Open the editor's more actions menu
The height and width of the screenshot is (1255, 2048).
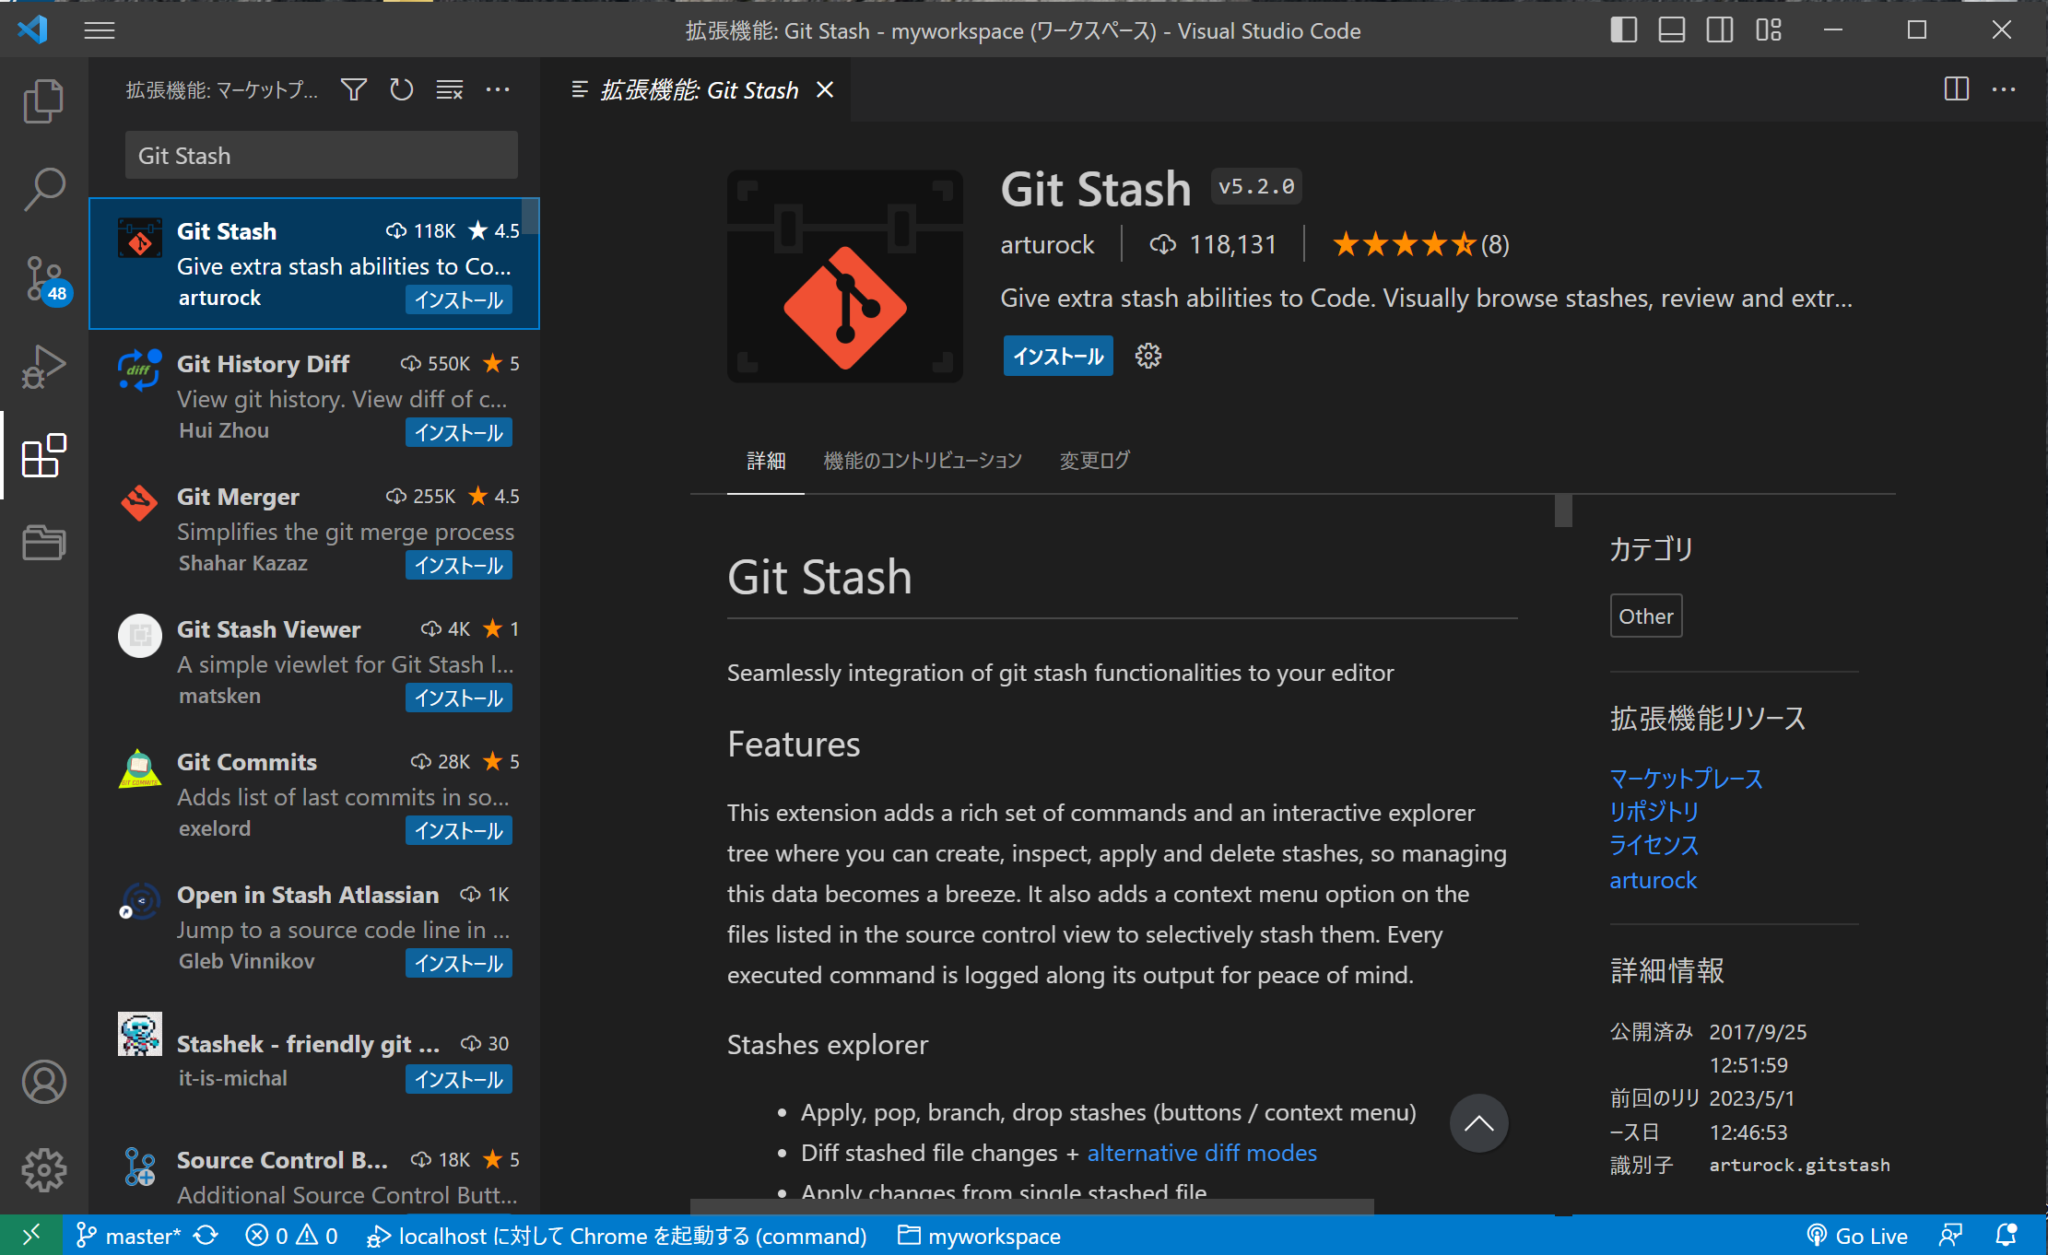(2005, 89)
